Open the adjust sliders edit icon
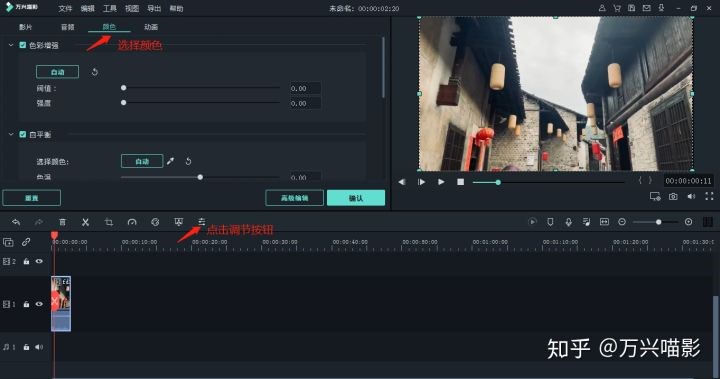The width and height of the screenshot is (720, 379). [x=202, y=222]
